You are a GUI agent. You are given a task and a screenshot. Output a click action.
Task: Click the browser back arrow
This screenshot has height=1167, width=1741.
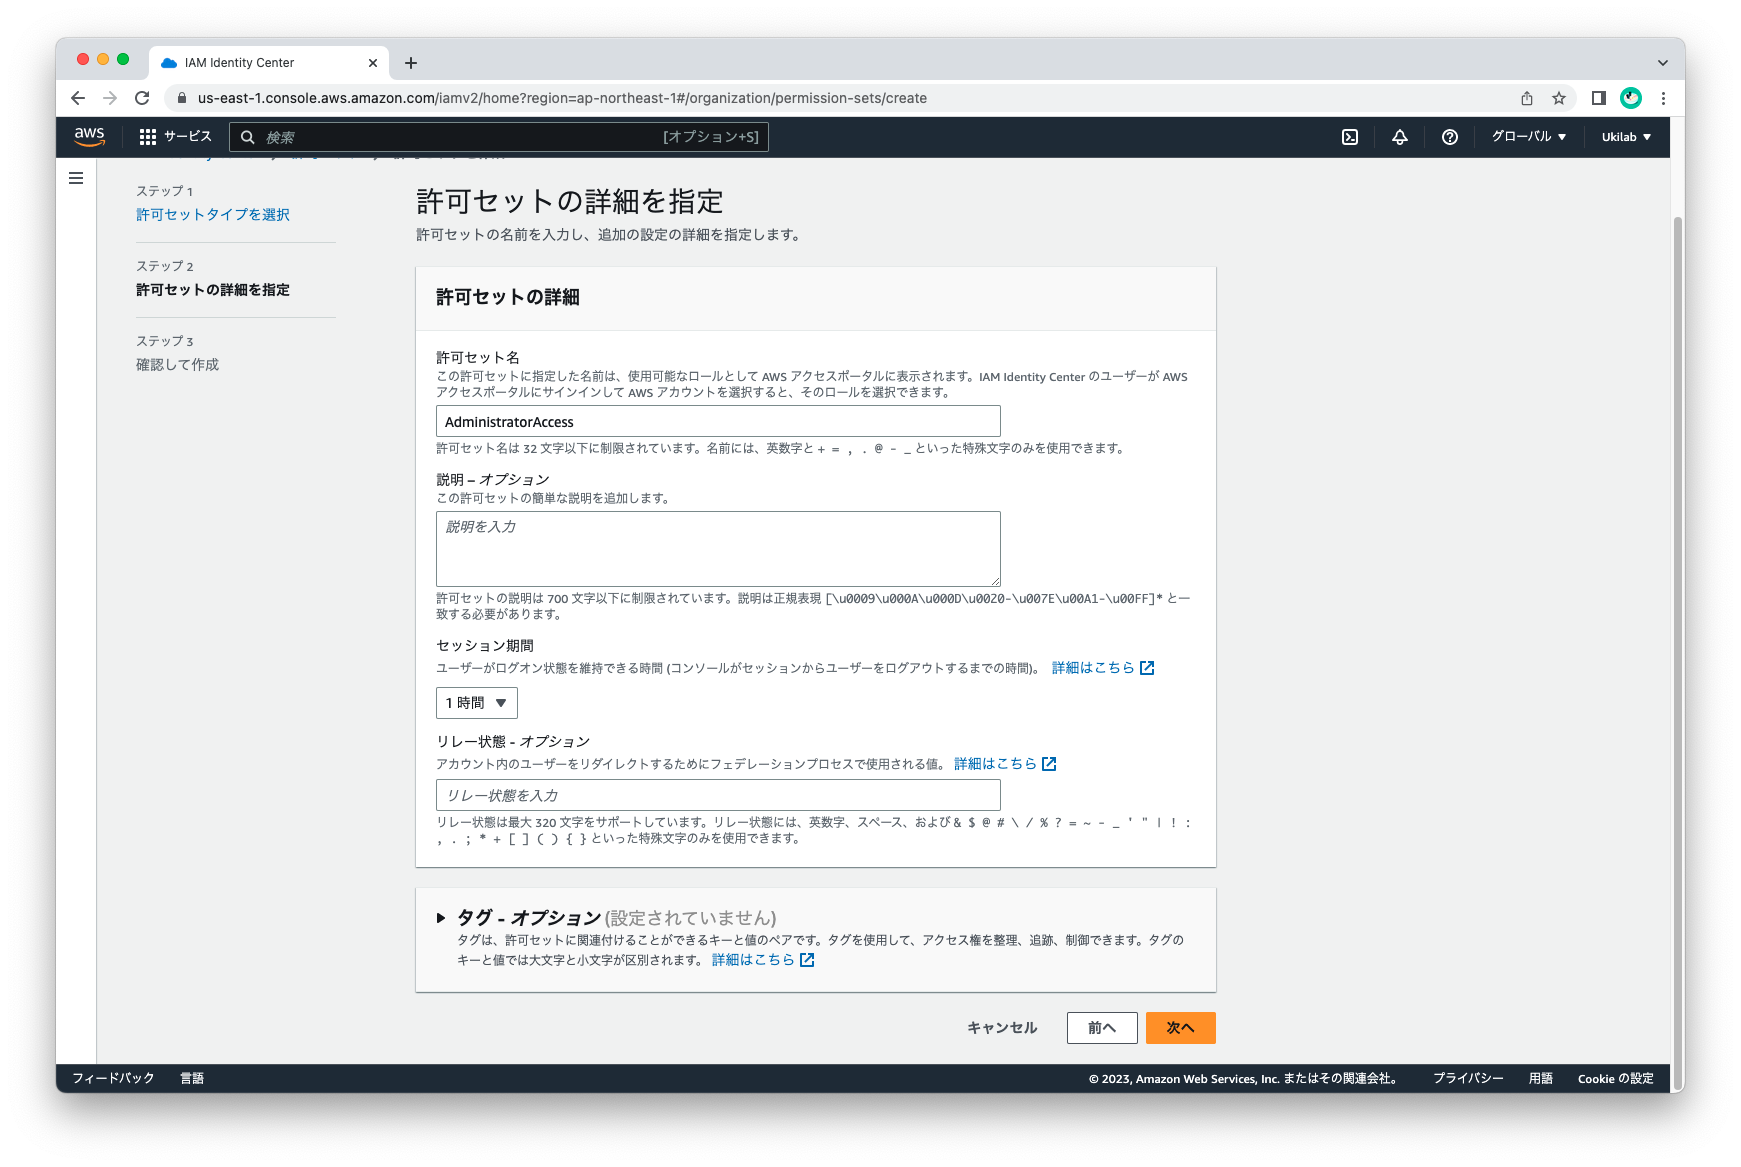click(78, 98)
